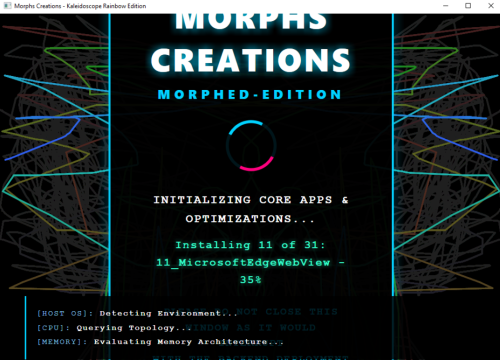Click 'INITIALIZING CORE APPS &' text
This screenshot has height=360, width=500.
click(251, 200)
